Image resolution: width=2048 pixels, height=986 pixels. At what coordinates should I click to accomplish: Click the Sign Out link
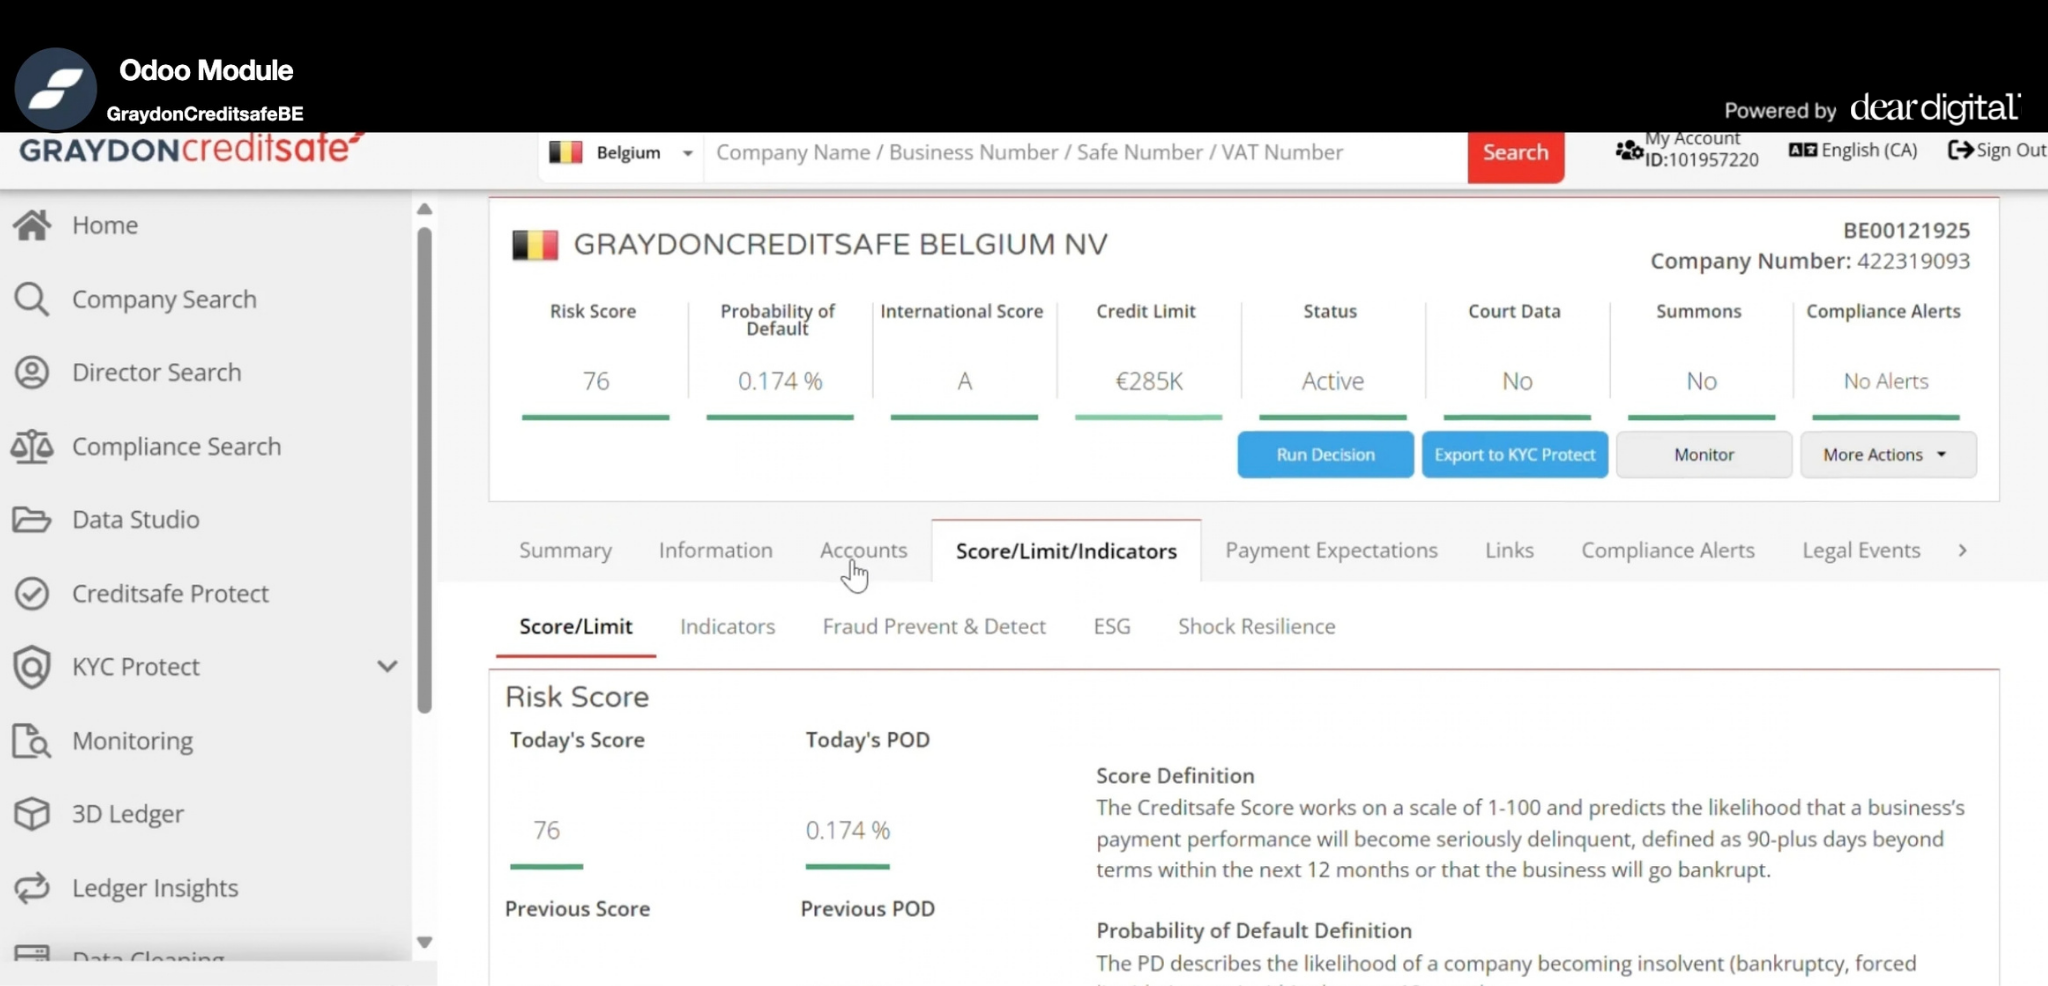point(1997,150)
